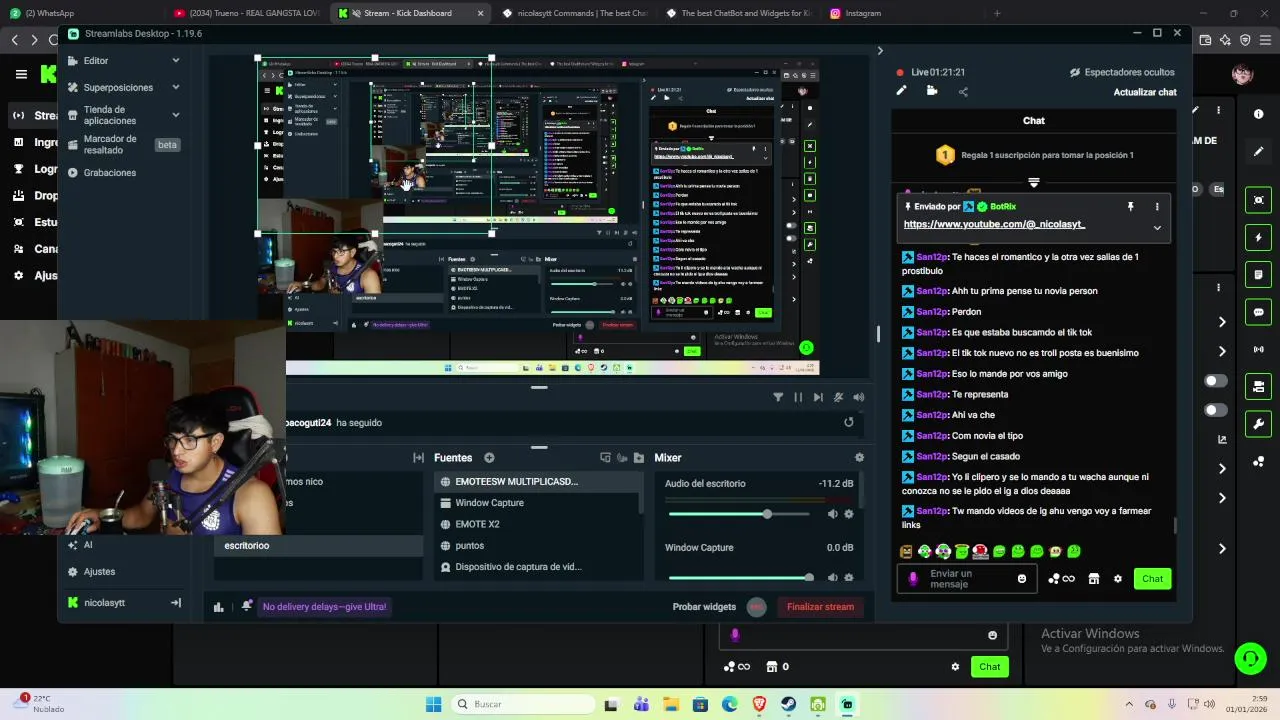Click the notifications bell in the Streamlabs footer
This screenshot has width=1280, height=720.
[x=247, y=606]
